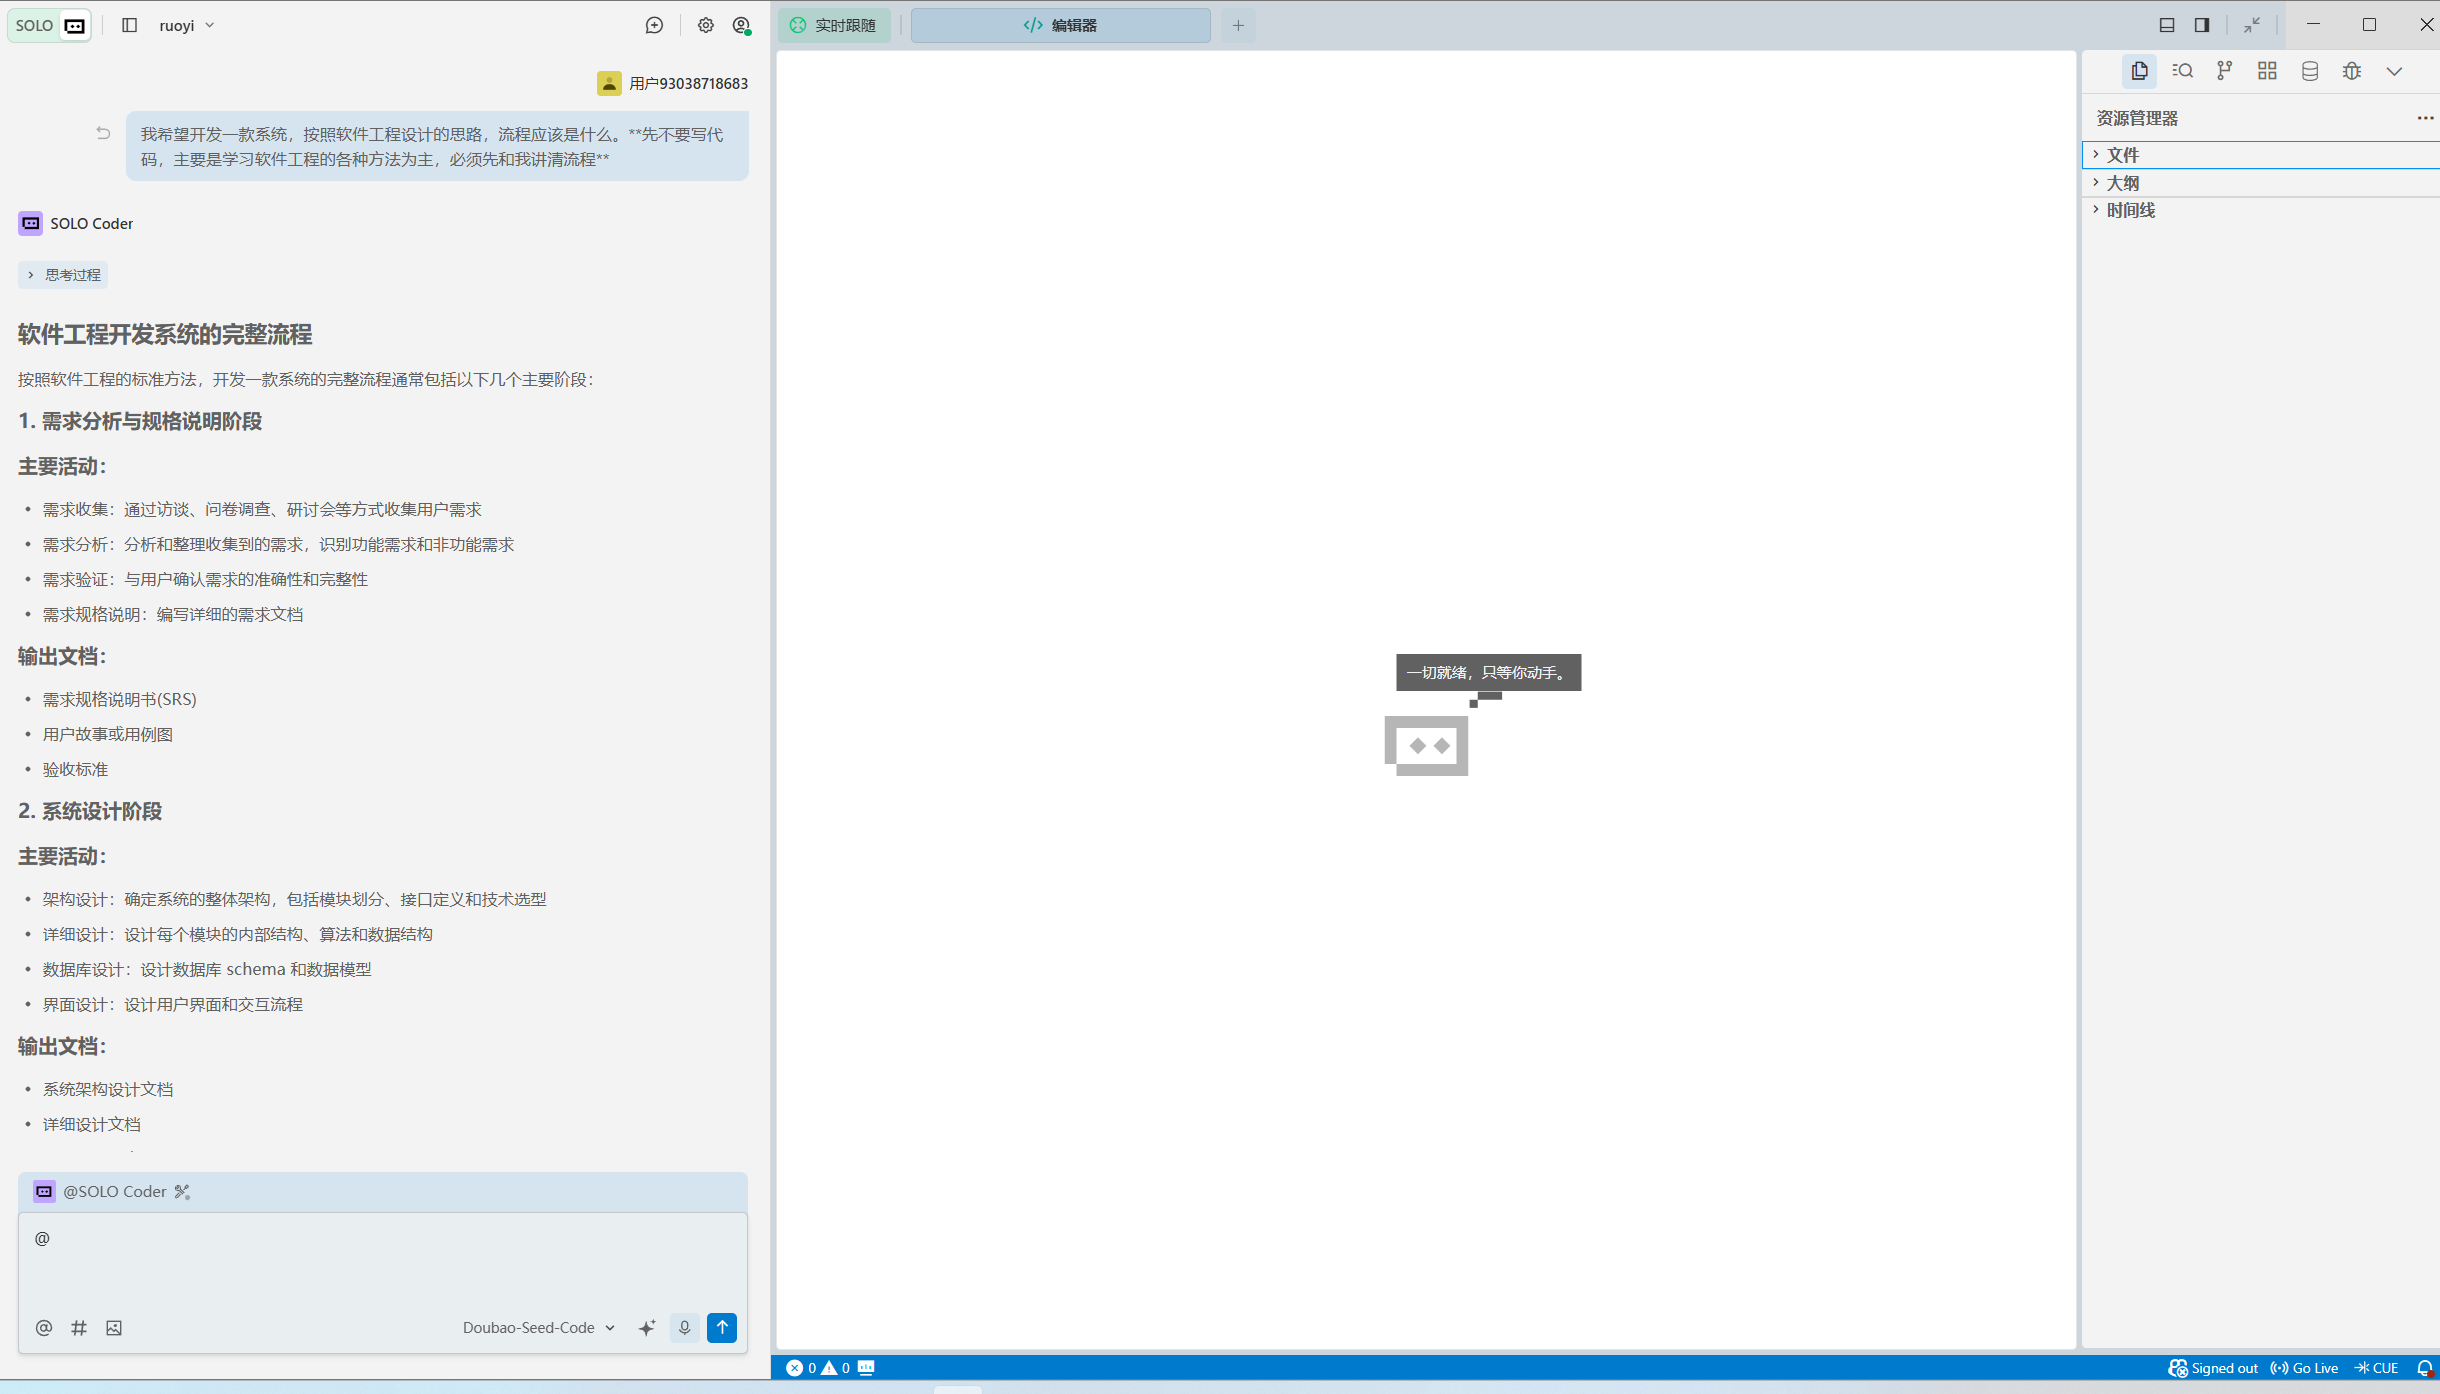2440x1394 pixels.
Task: Open the settings gear icon
Action: (x=705, y=25)
